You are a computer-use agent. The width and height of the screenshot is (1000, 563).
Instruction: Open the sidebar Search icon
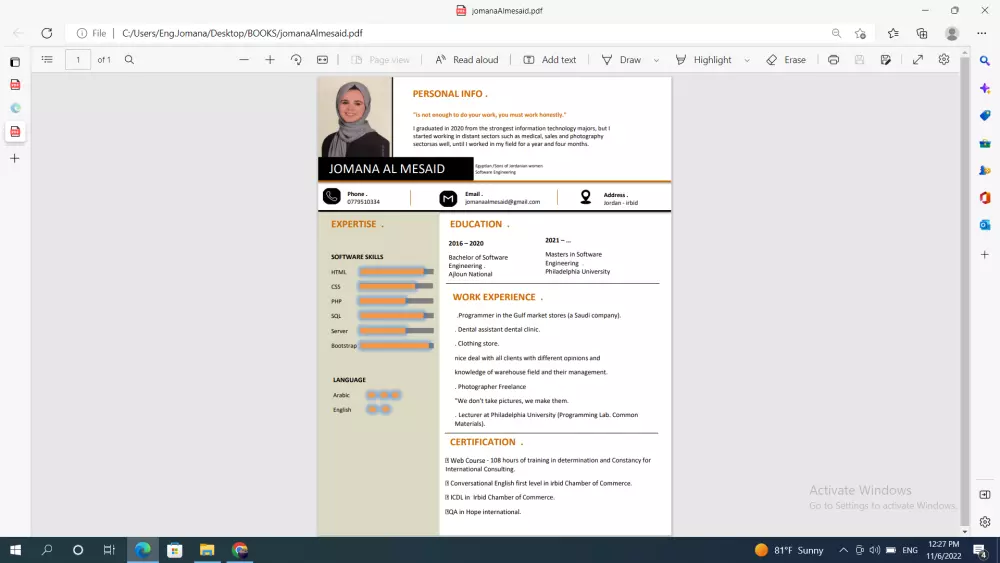[985, 61]
